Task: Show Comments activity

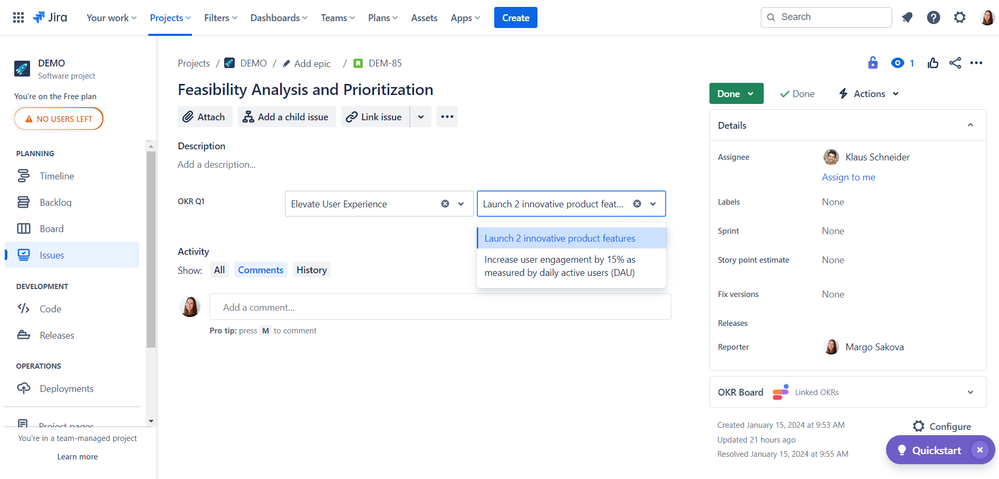Action: (261, 270)
